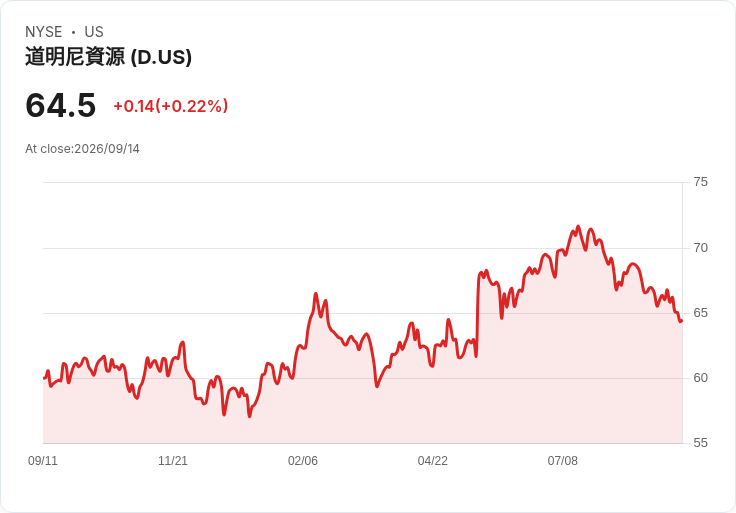Click the chart's highest peak above 70
This screenshot has height=513, width=736.
tap(578, 227)
